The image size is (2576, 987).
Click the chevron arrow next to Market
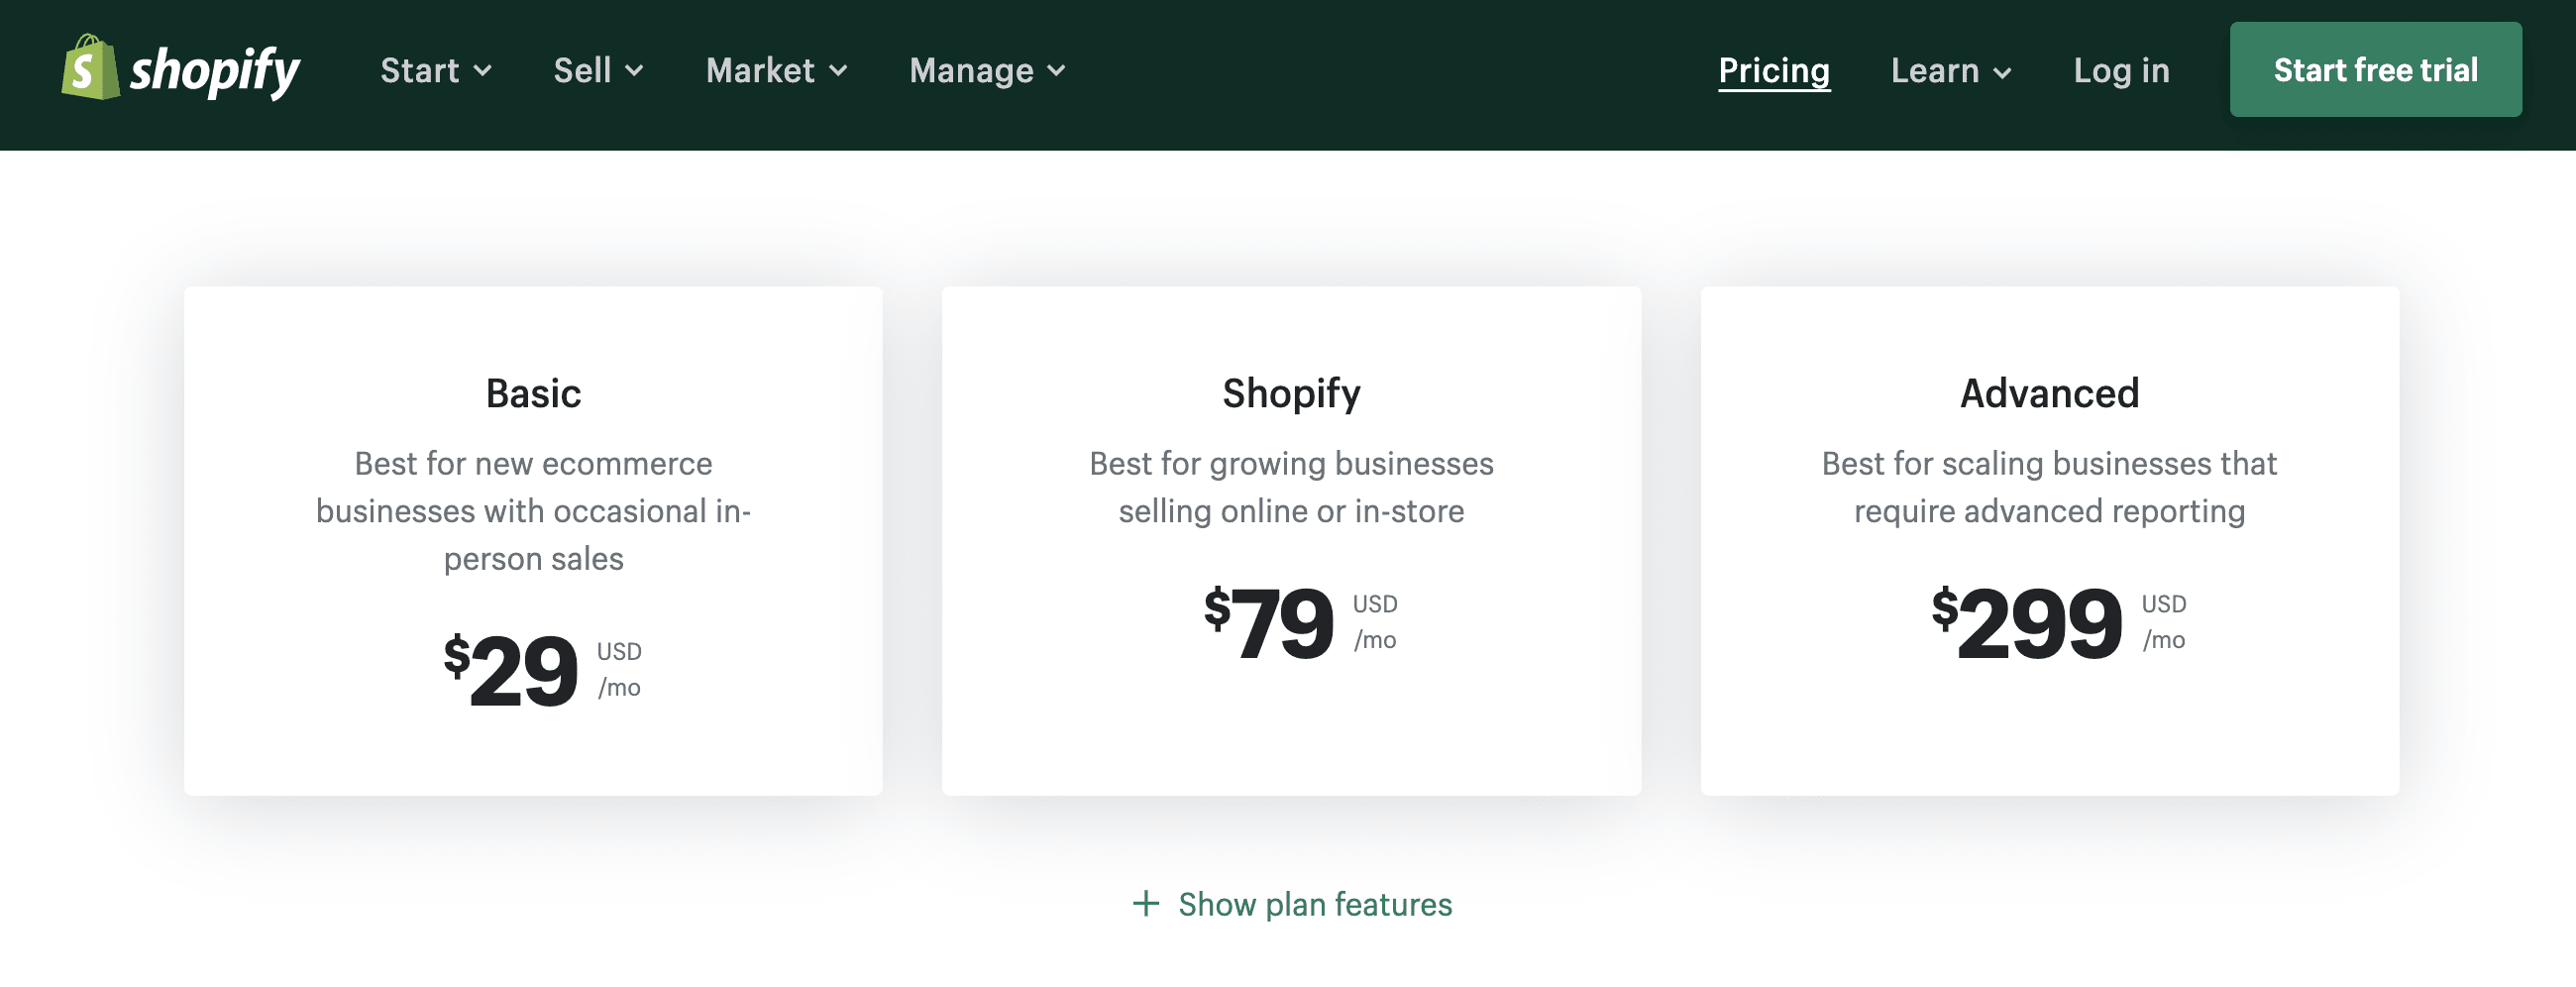(839, 71)
